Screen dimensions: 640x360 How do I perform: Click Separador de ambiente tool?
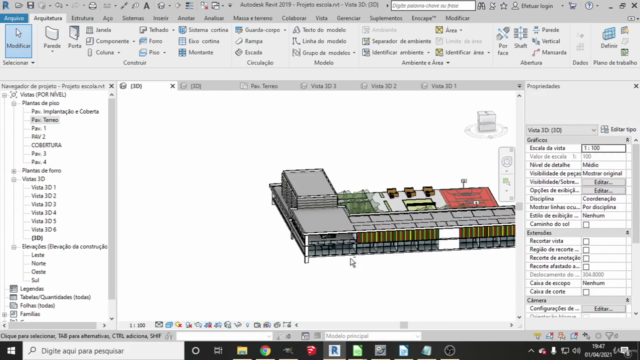tap(396, 41)
